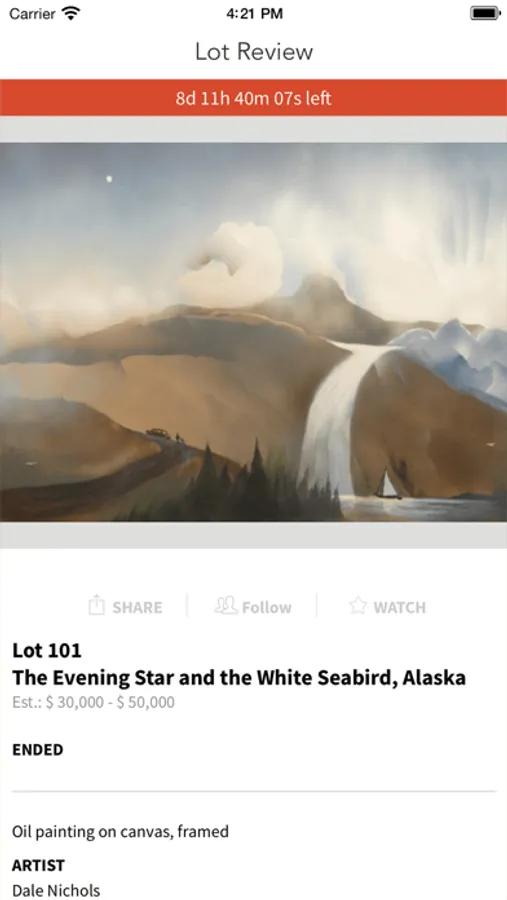This screenshot has height=900, width=507.
Task: Tap the Evening Star and White Seabird title
Action: coord(239,678)
